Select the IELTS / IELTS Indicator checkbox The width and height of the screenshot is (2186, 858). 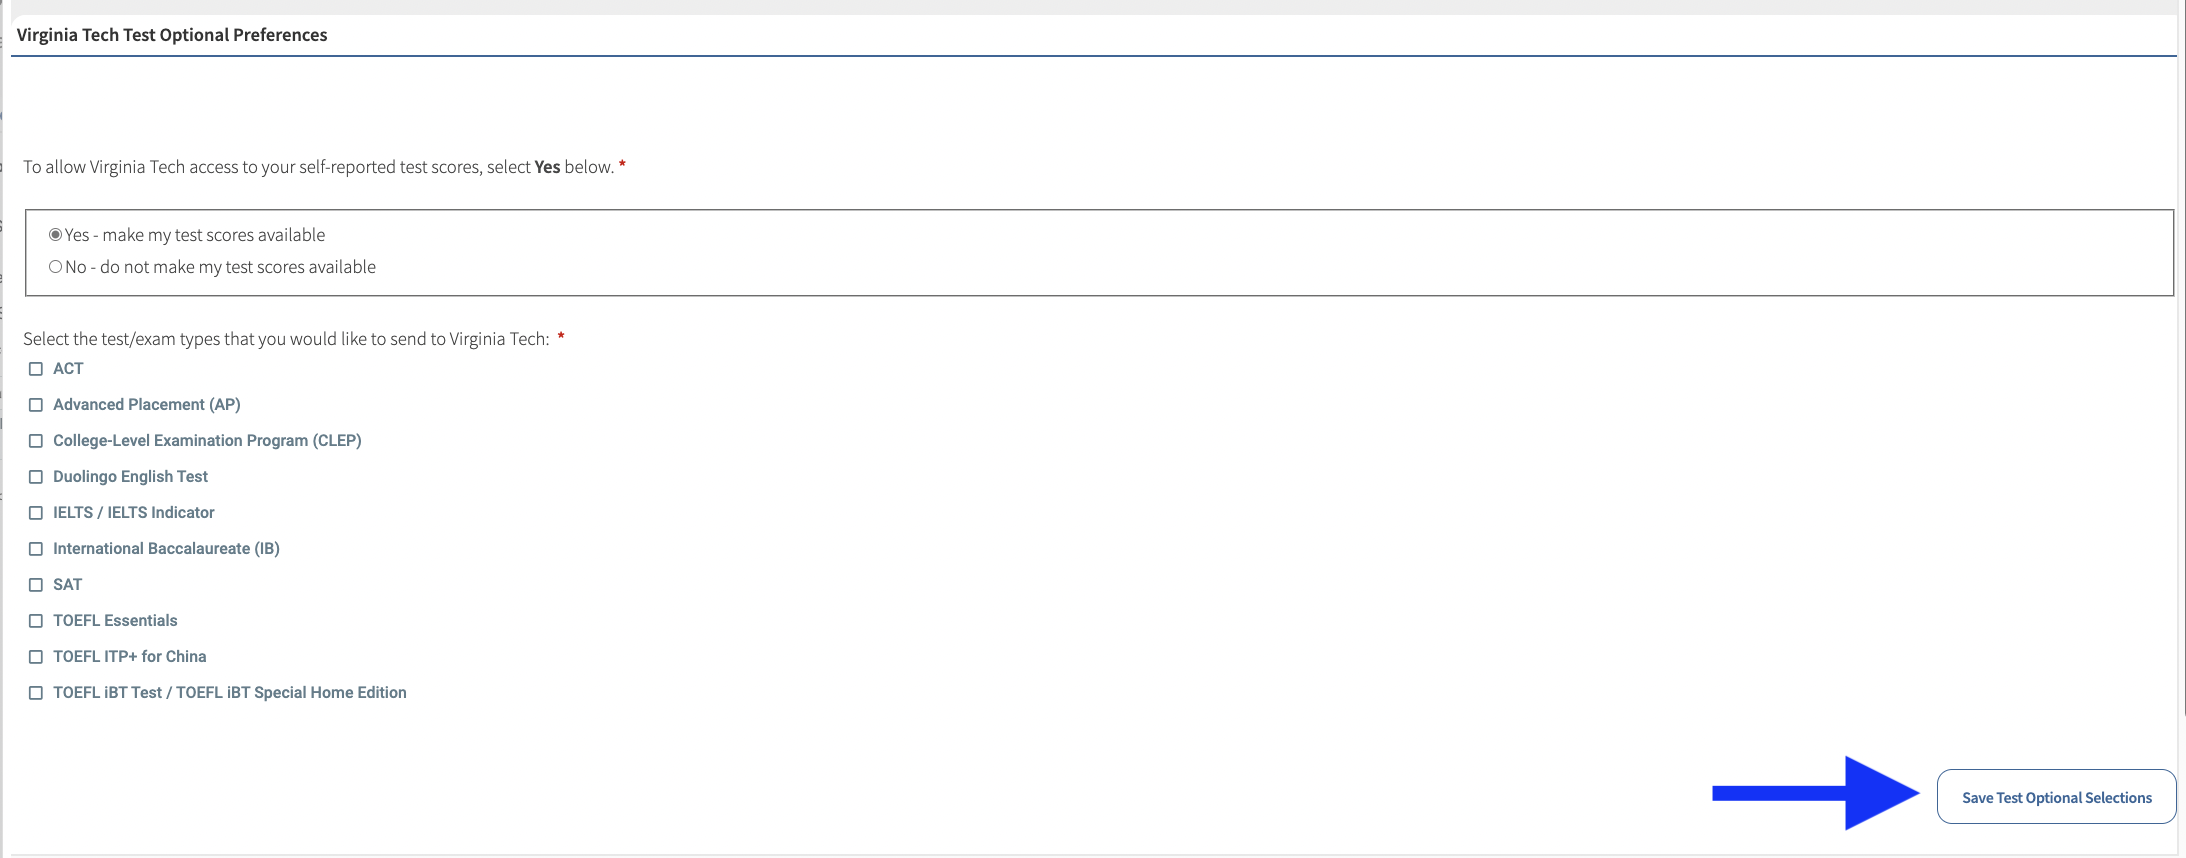pyautogui.click(x=36, y=513)
